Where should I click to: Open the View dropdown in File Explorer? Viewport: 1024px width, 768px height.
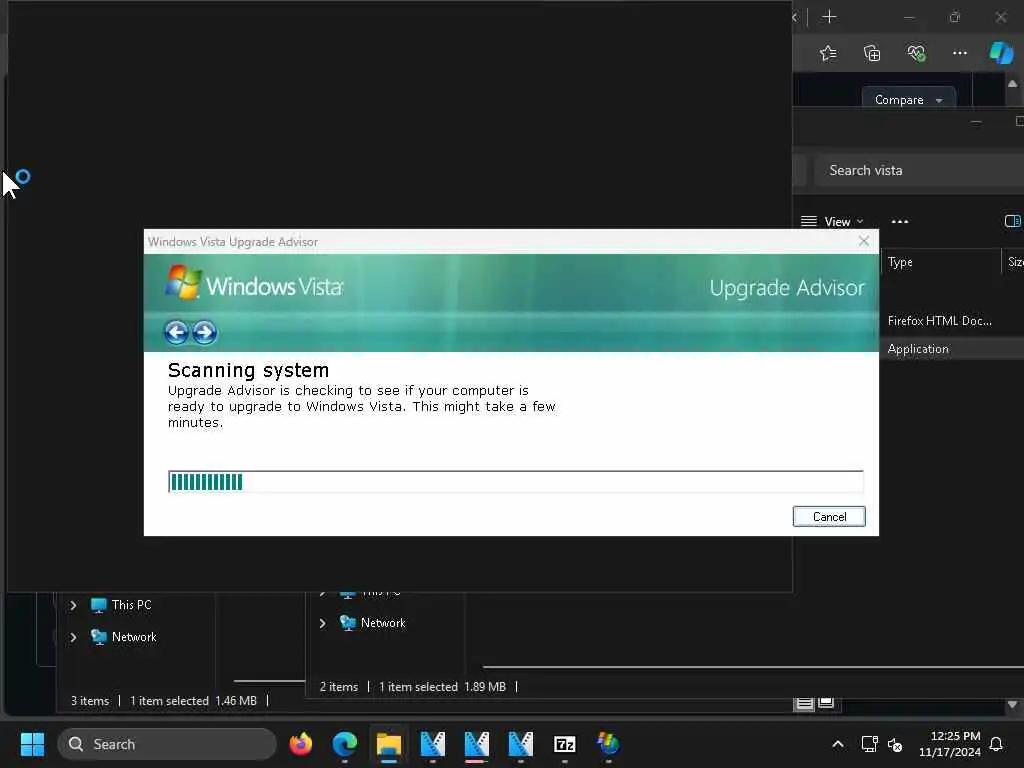tap(832, 221)
